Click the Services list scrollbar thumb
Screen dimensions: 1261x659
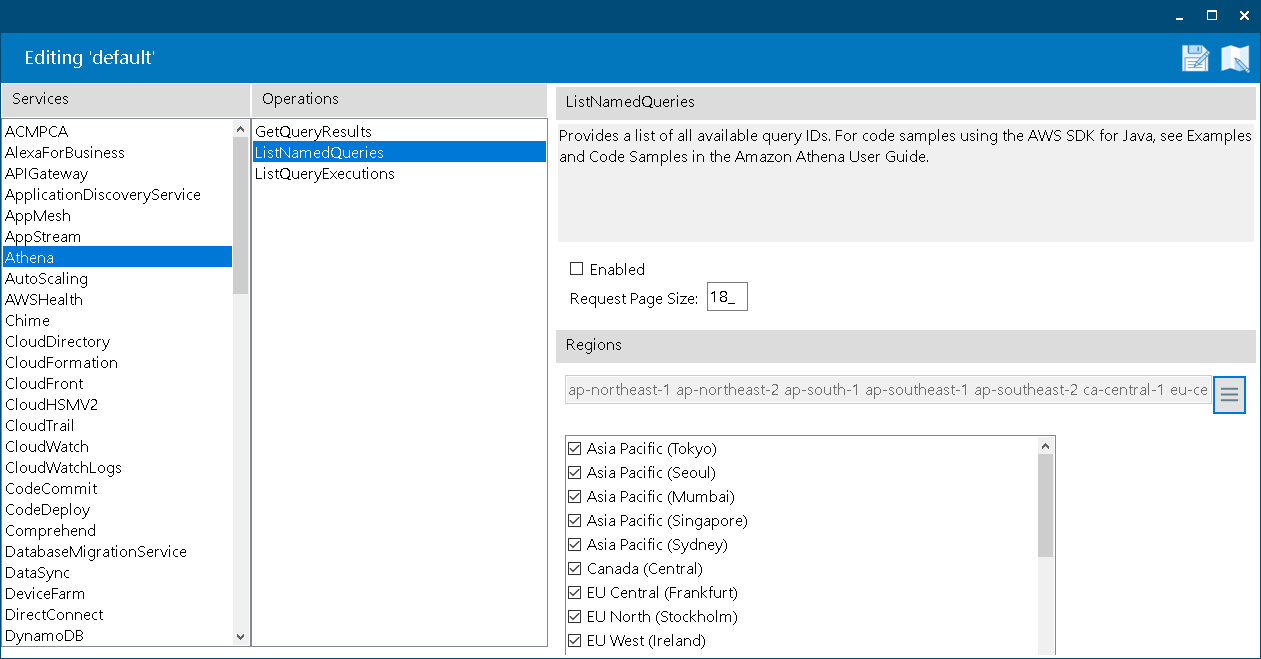click(x=240, y=215)
